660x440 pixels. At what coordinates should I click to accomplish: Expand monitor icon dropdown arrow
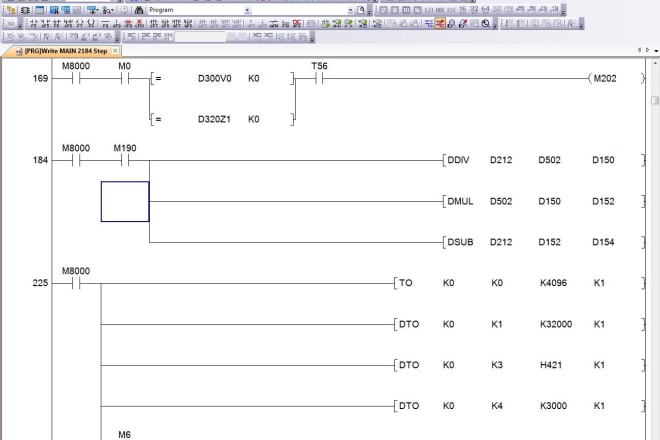click(x=98, y=10)
